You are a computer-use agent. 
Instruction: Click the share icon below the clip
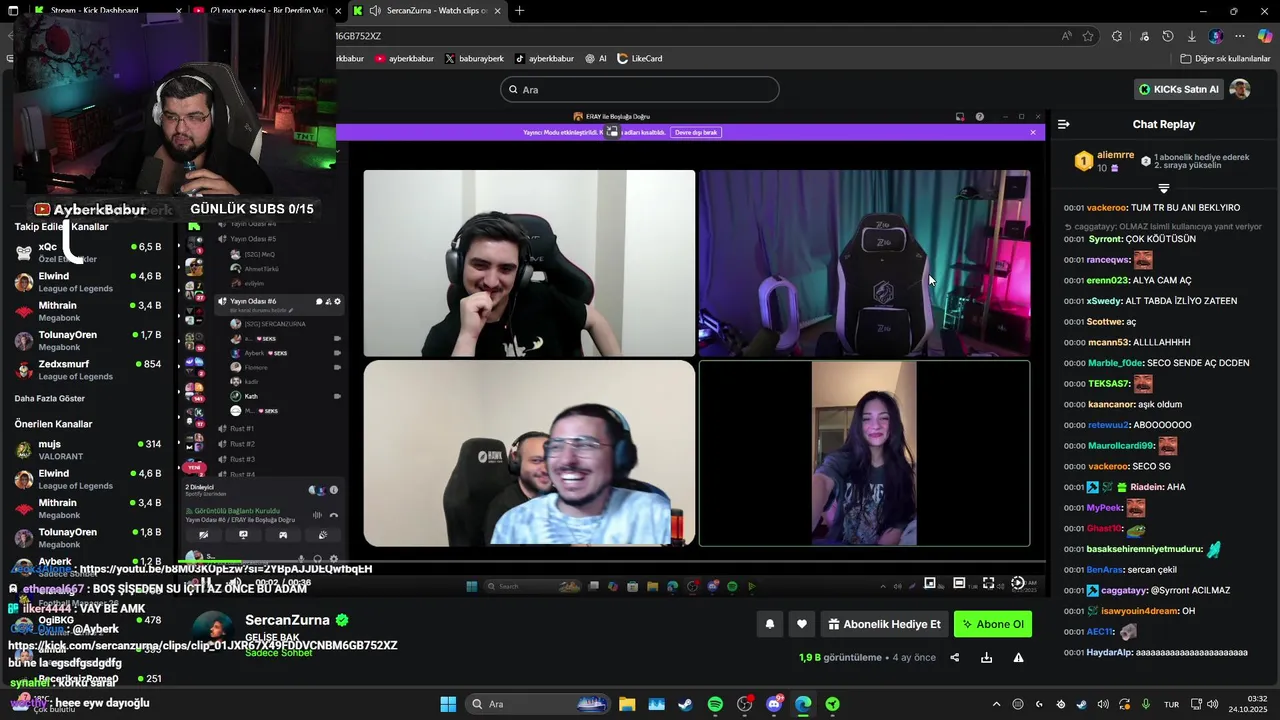[954, 657]
